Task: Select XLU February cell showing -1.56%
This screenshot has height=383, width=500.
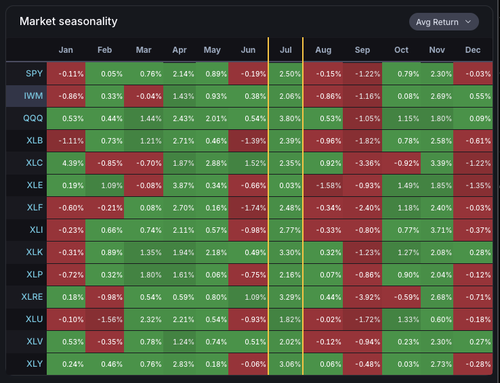Action: click(x=105, y=319)
